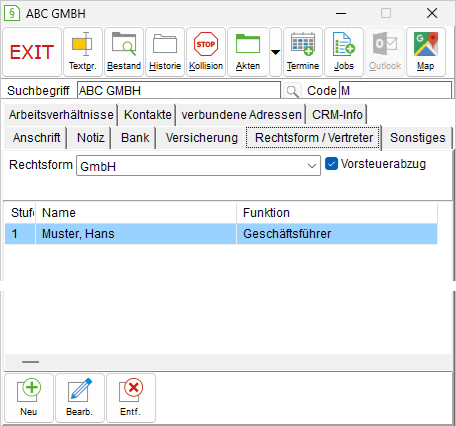Screen dimensions: 456x426
Task: Open the Termine calendar
Action: coord(303,52)
